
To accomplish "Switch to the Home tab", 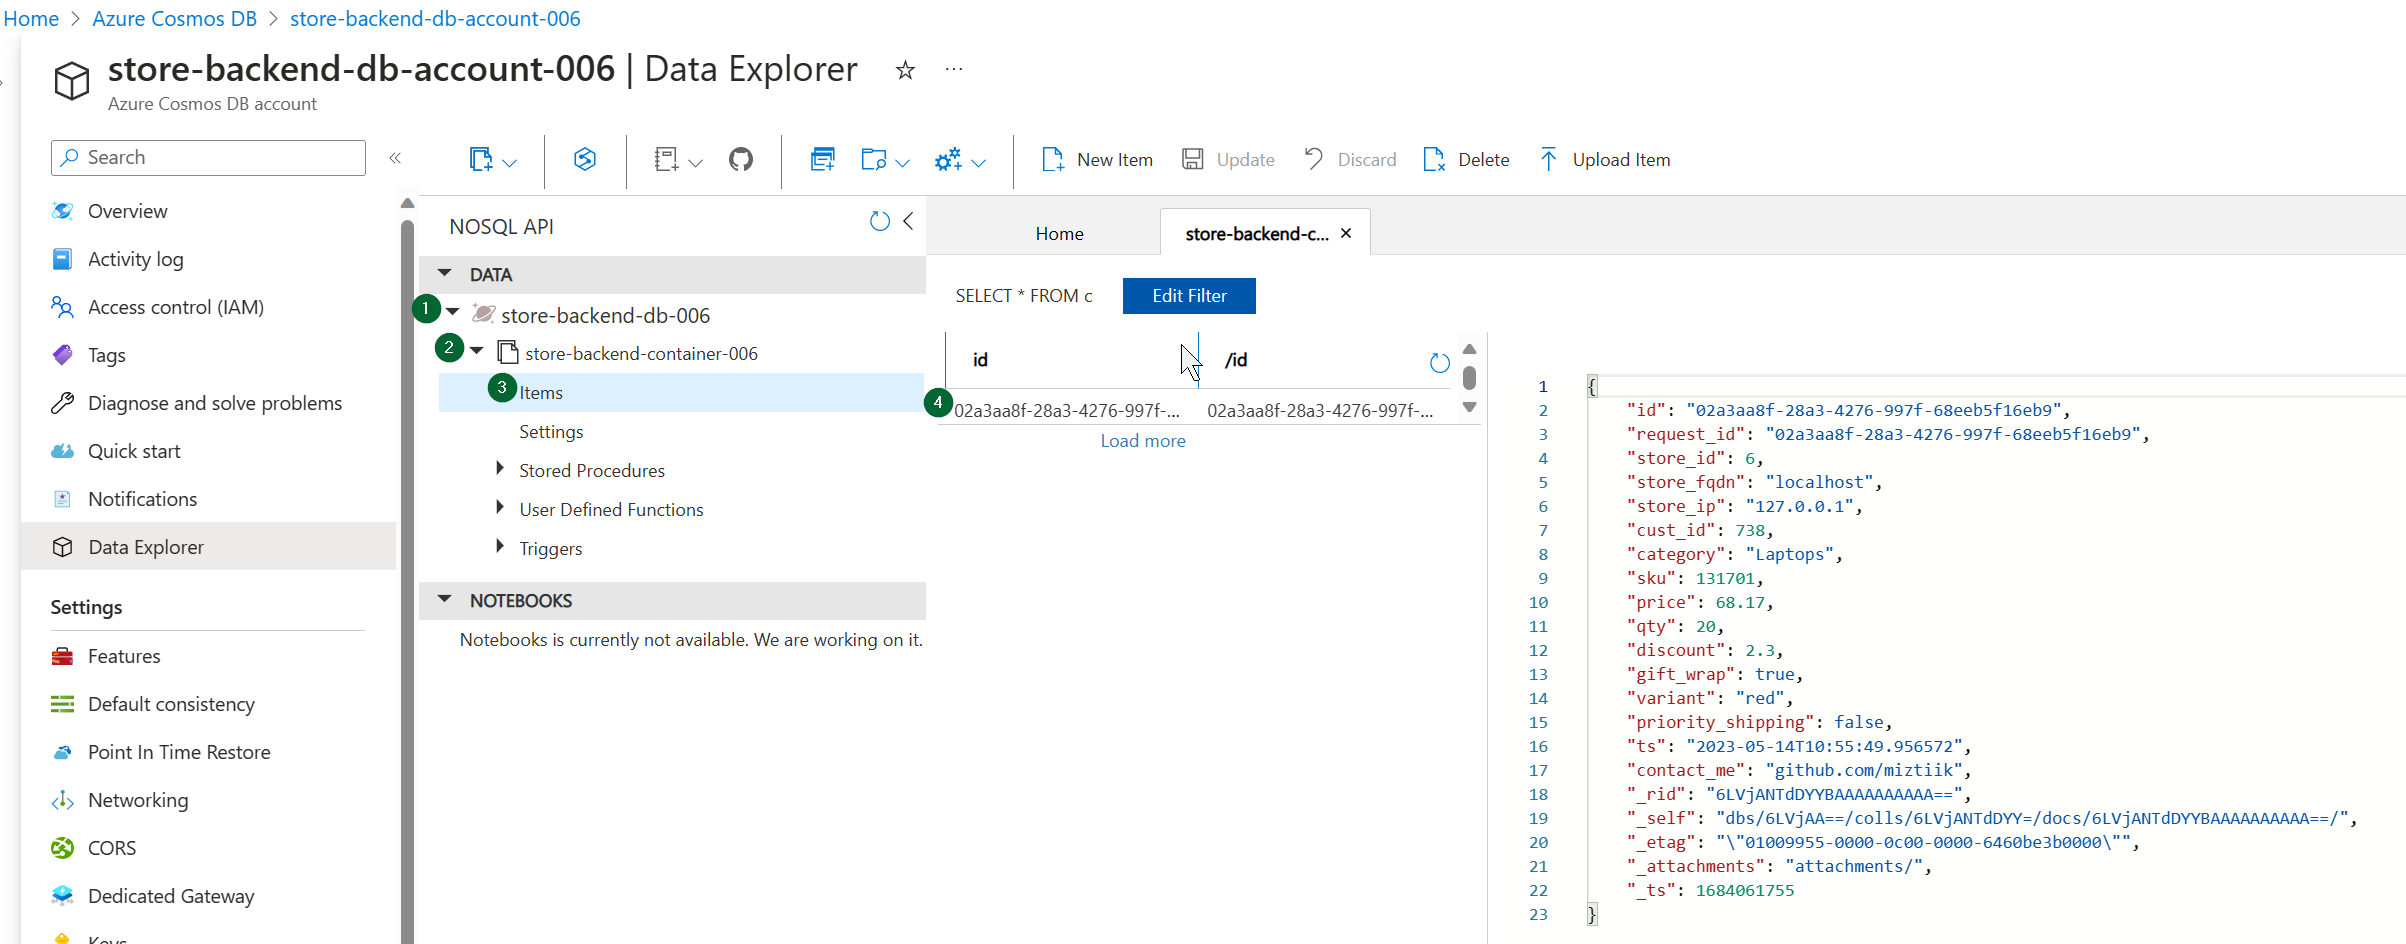I will click(x=1059, y=233).
